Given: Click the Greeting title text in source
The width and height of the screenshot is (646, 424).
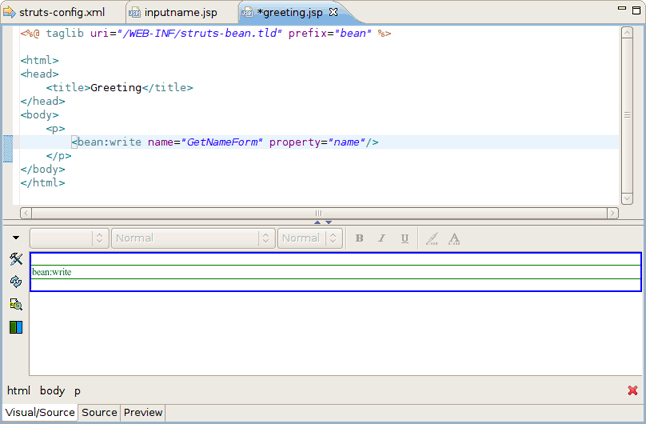Looking at the screenshot, I should click(116, 87).
